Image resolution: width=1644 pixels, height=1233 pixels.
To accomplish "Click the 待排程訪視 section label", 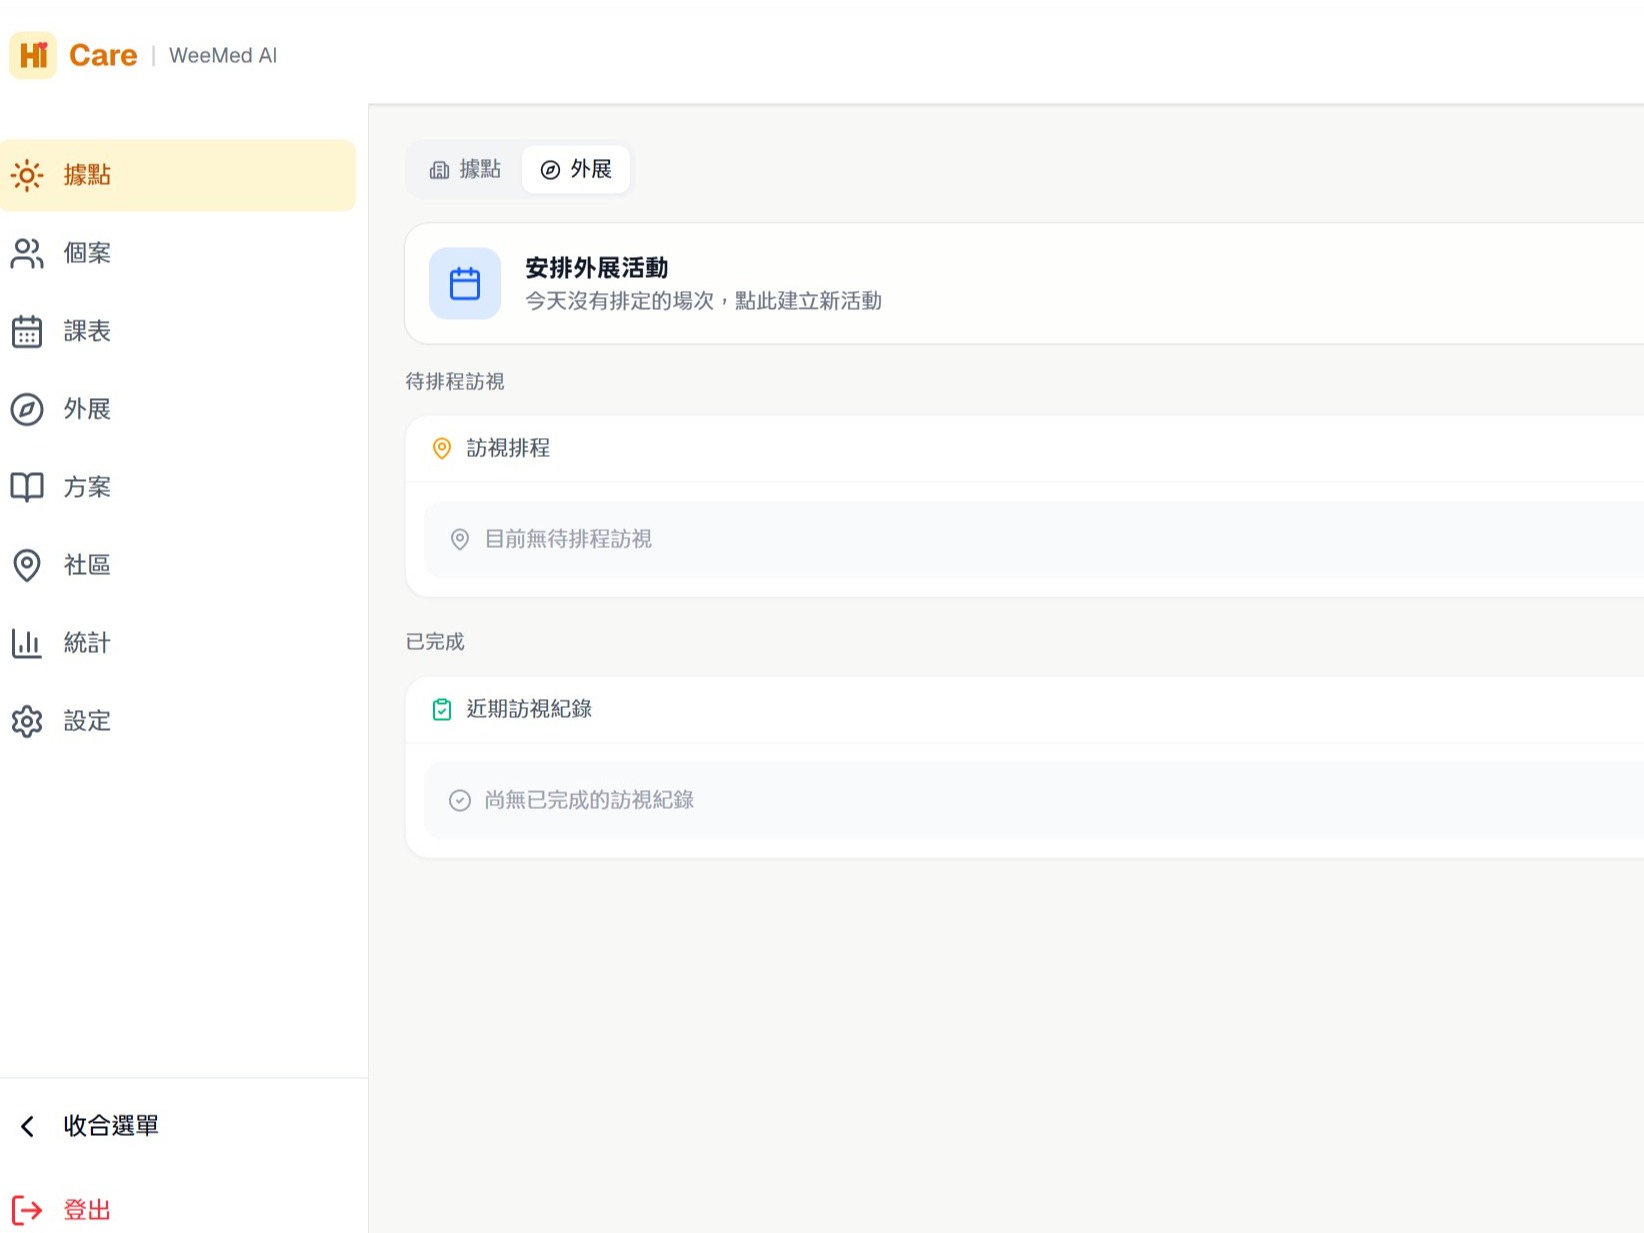I will coord(455,382).
